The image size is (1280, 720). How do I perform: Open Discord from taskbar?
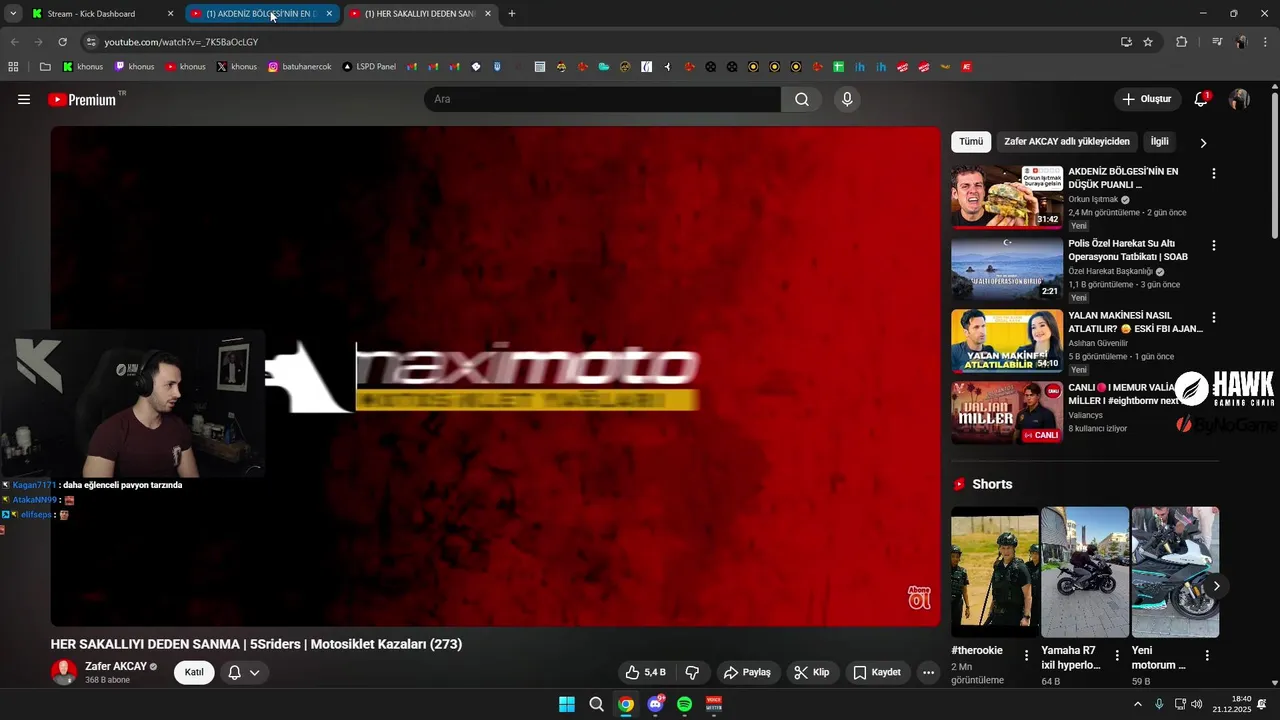pyautogui.click(x=655, y=704)
